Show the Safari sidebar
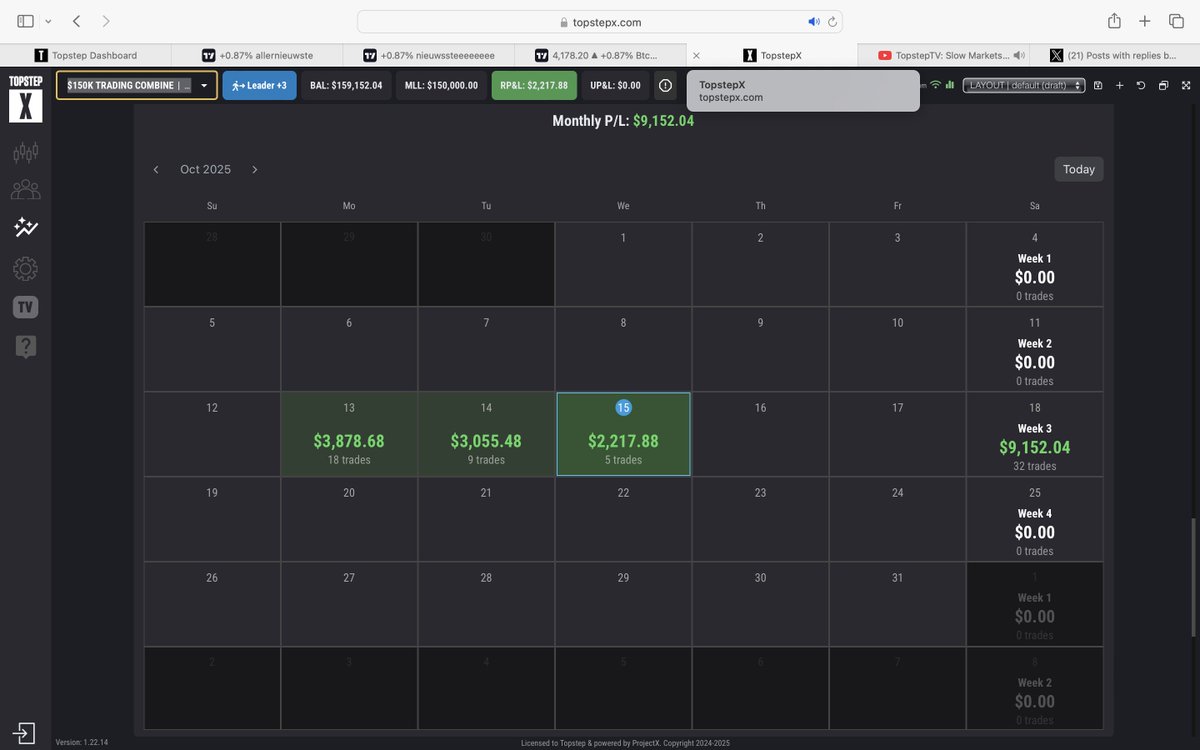 (25, 21)
